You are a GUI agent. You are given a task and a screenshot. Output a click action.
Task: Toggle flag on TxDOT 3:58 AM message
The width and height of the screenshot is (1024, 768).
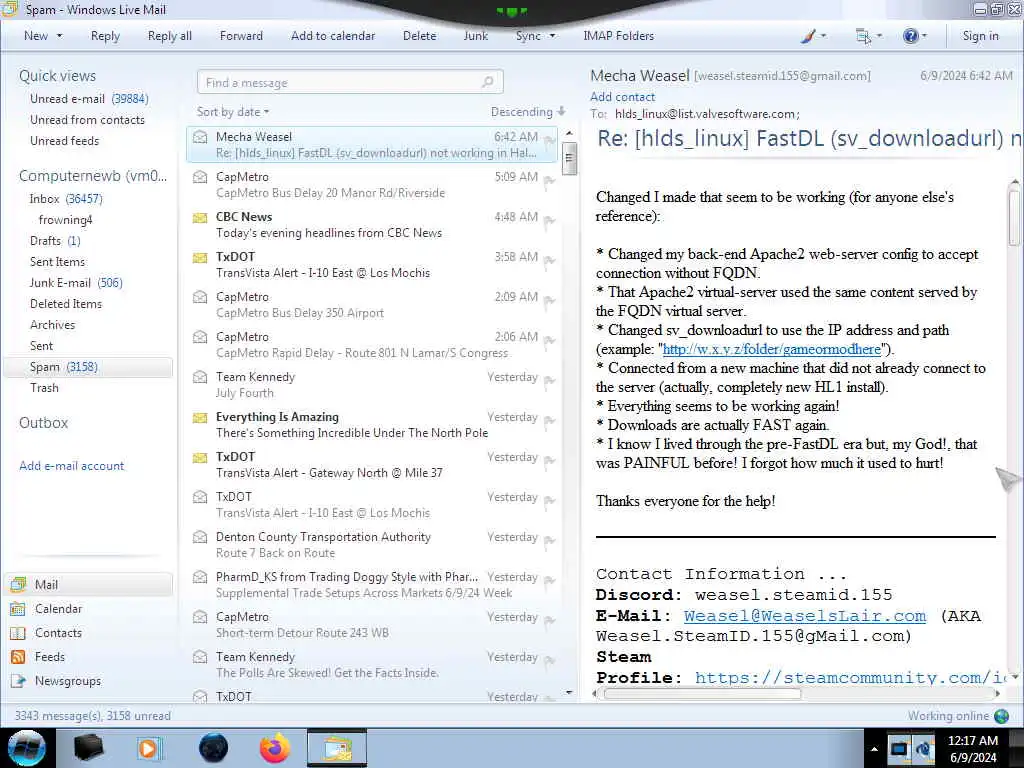(x=549, y=261)
